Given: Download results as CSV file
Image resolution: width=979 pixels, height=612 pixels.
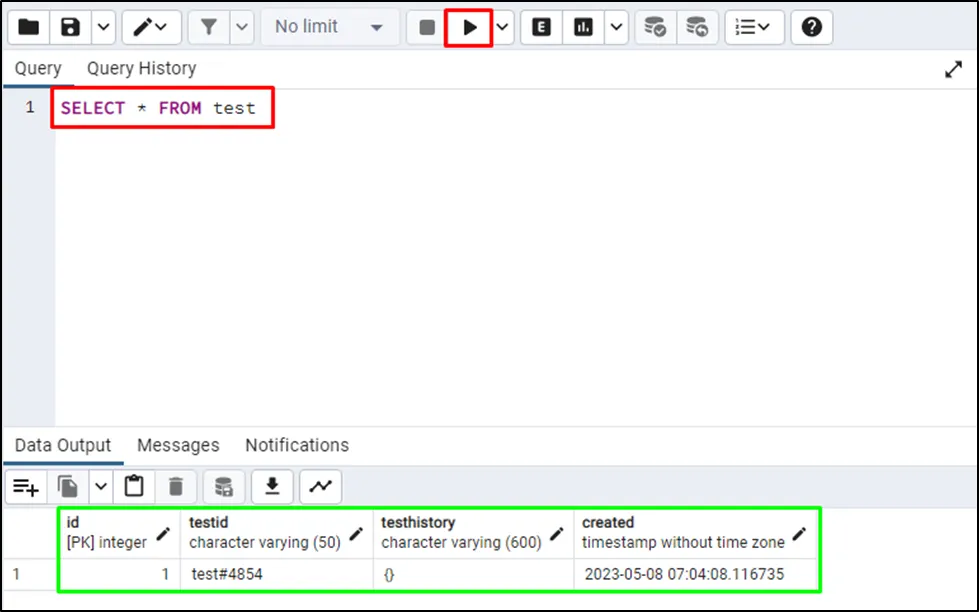Looking at the screenshot, I should click(271, 487).
